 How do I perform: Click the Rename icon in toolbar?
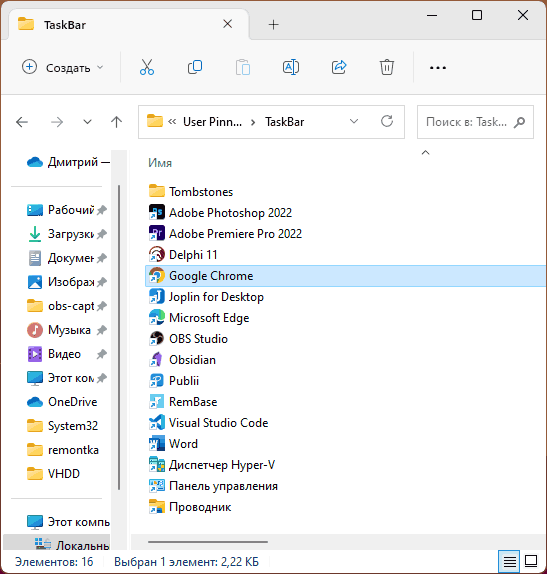291,67
